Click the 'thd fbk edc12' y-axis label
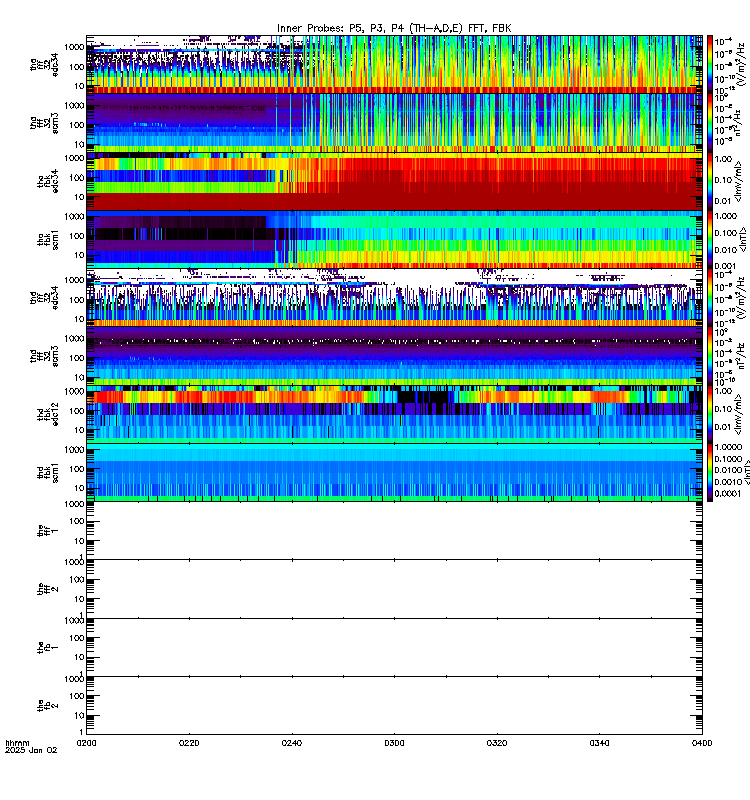Viewport: 750px width, 800px height. click(x=48, y=414)
